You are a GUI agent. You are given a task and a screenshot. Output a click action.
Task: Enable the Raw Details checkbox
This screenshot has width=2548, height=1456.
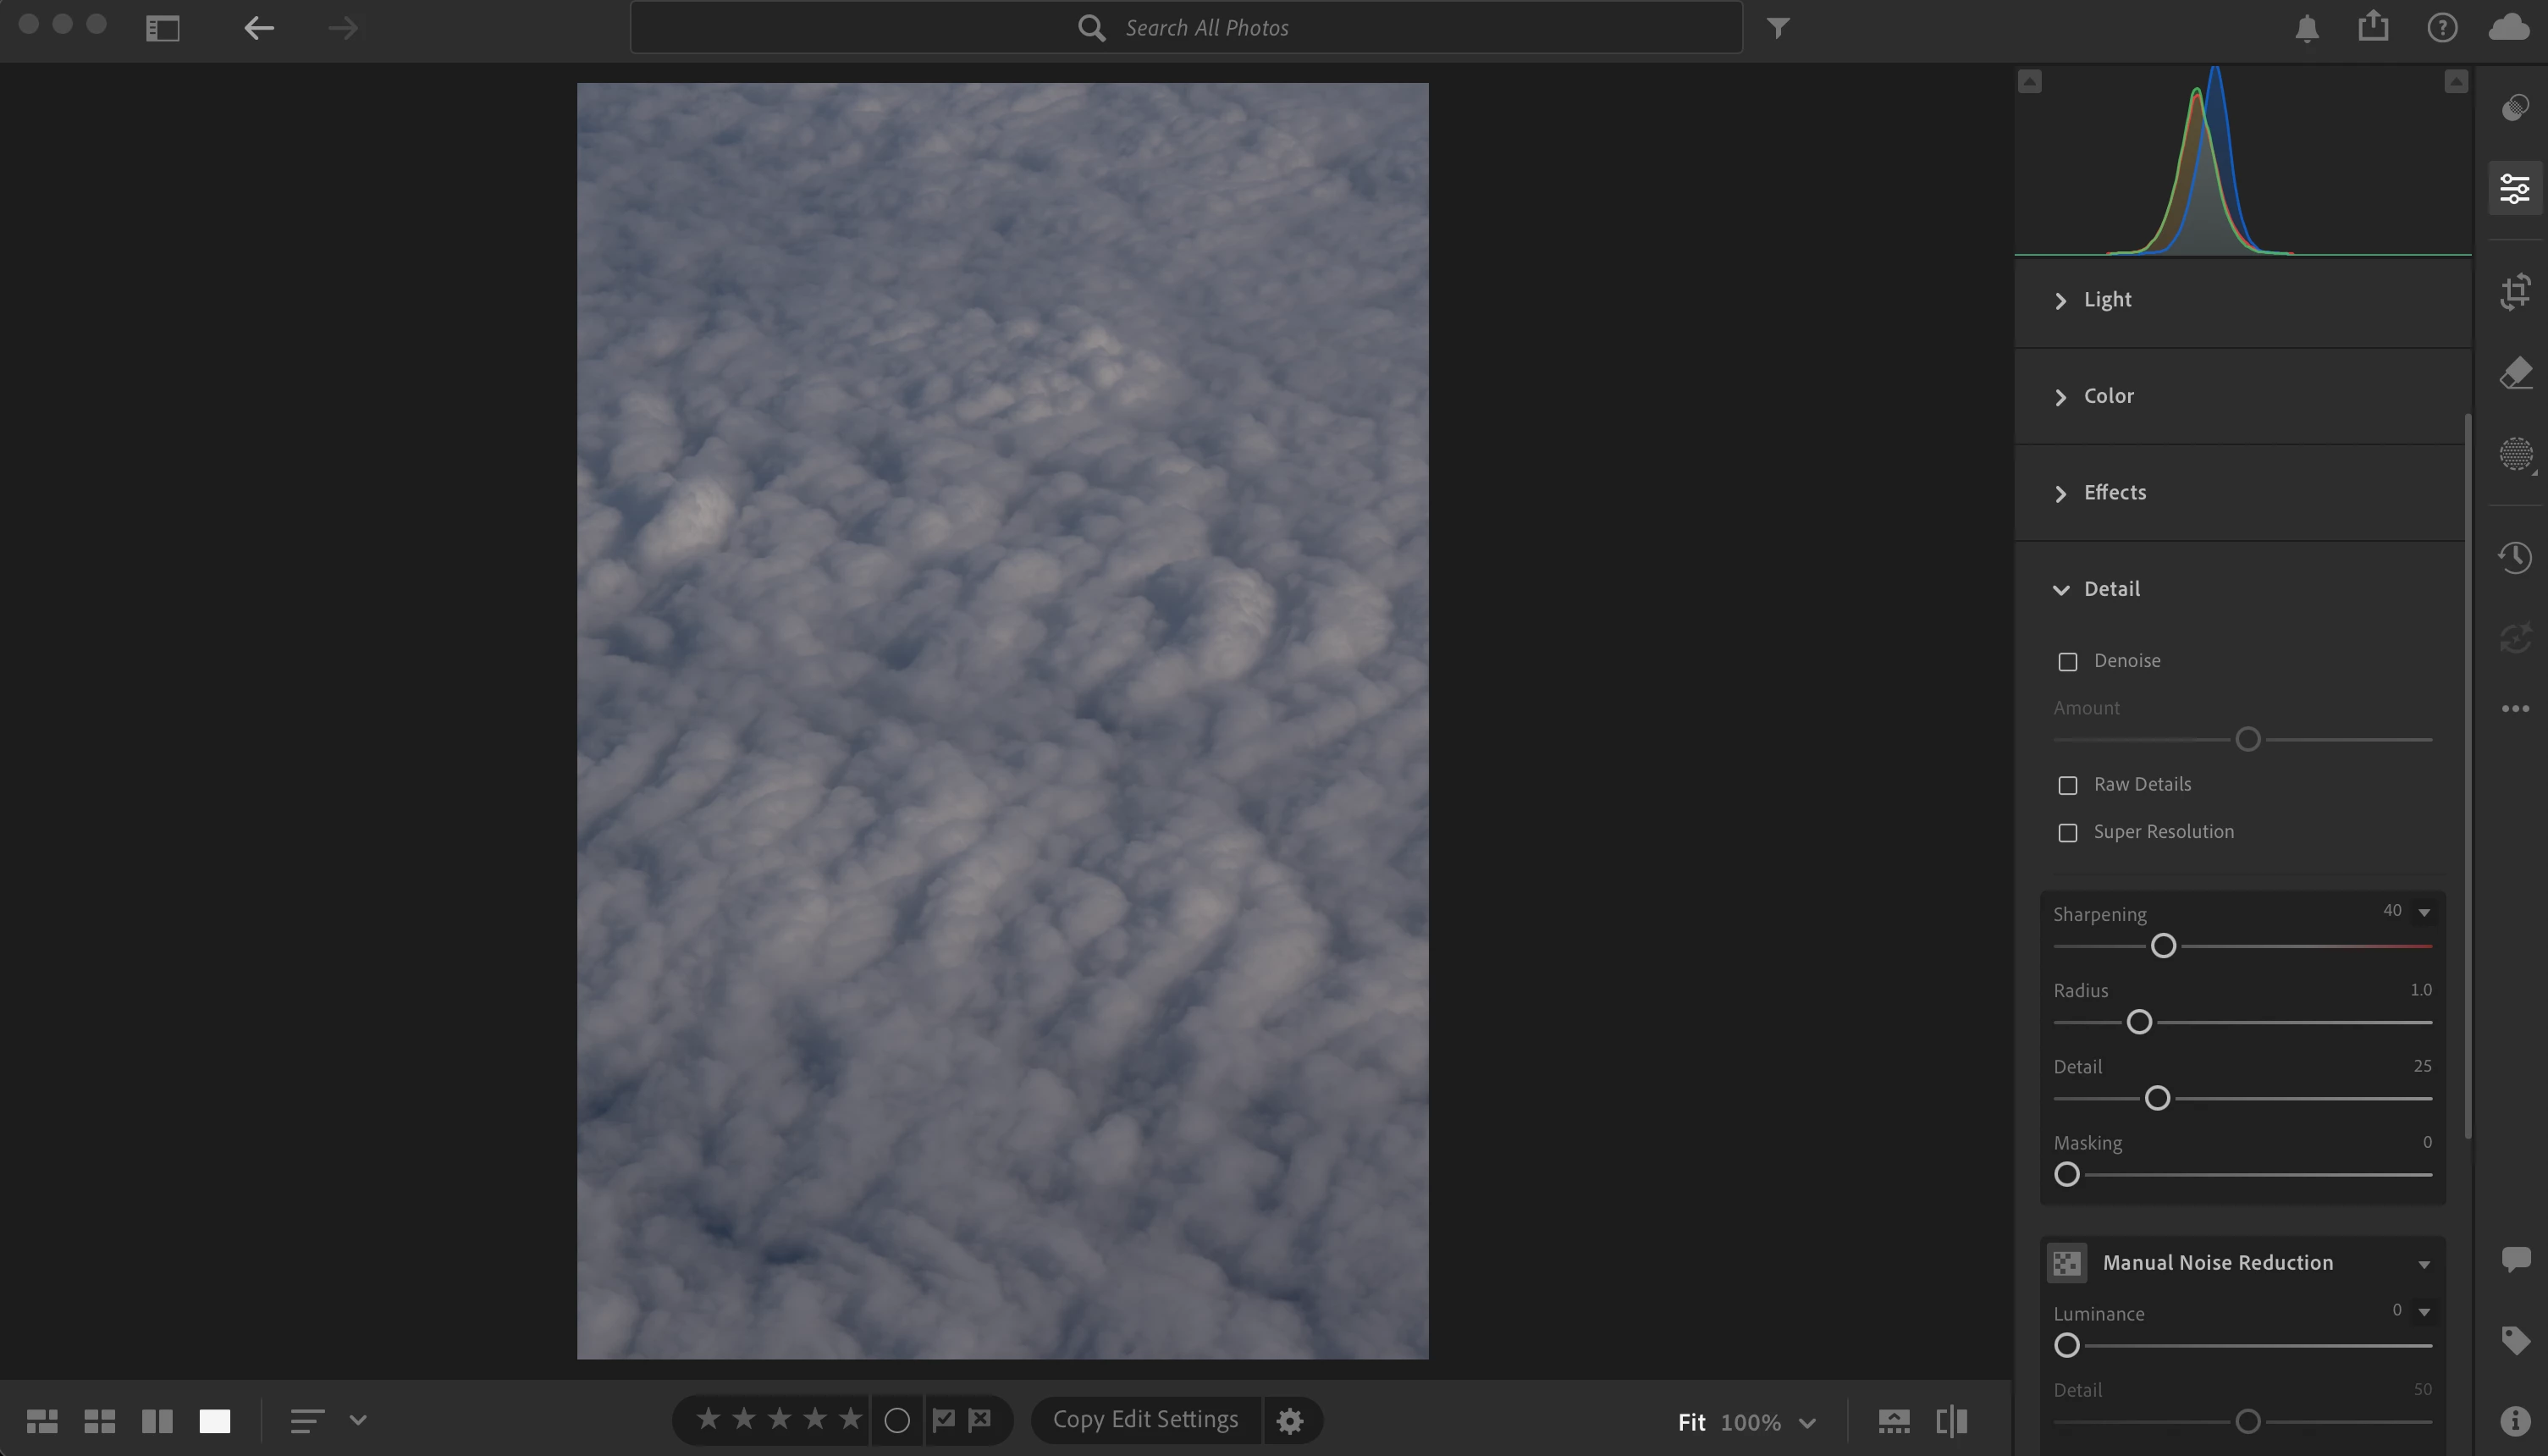coord(2067,785)
